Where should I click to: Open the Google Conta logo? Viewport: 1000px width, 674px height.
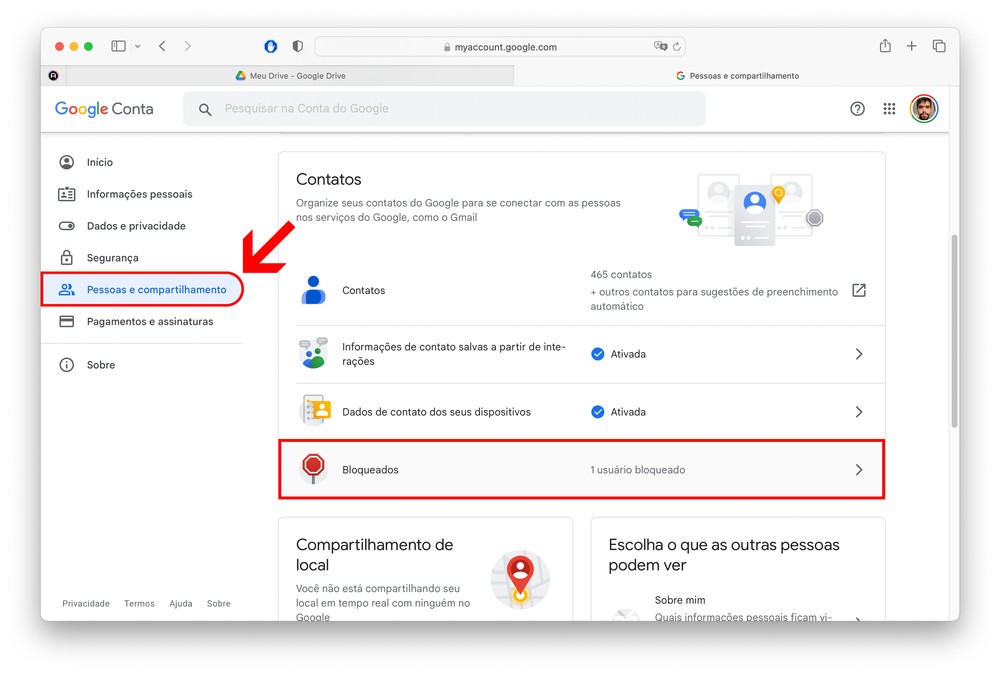click(x=104, y=109)
